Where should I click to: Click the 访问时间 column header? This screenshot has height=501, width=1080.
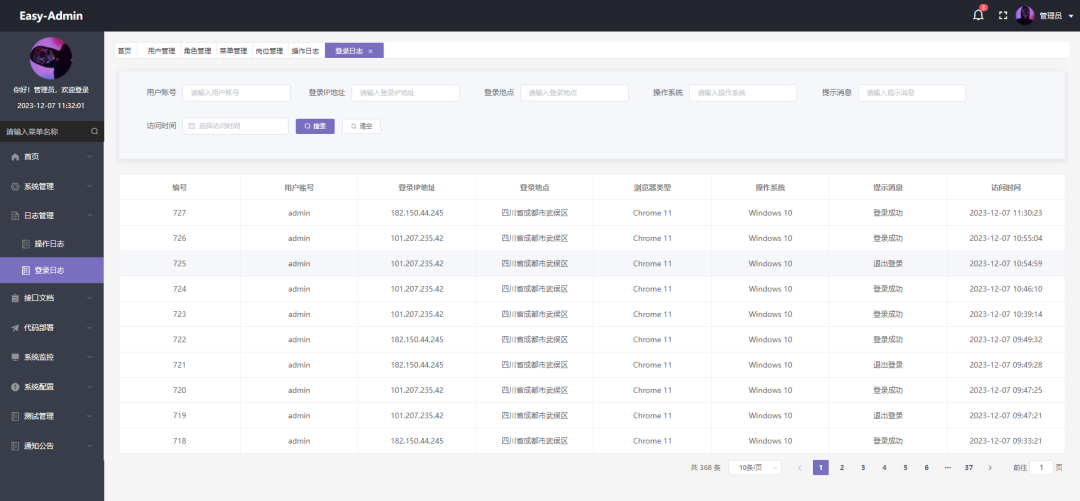tap(1006, 187)
